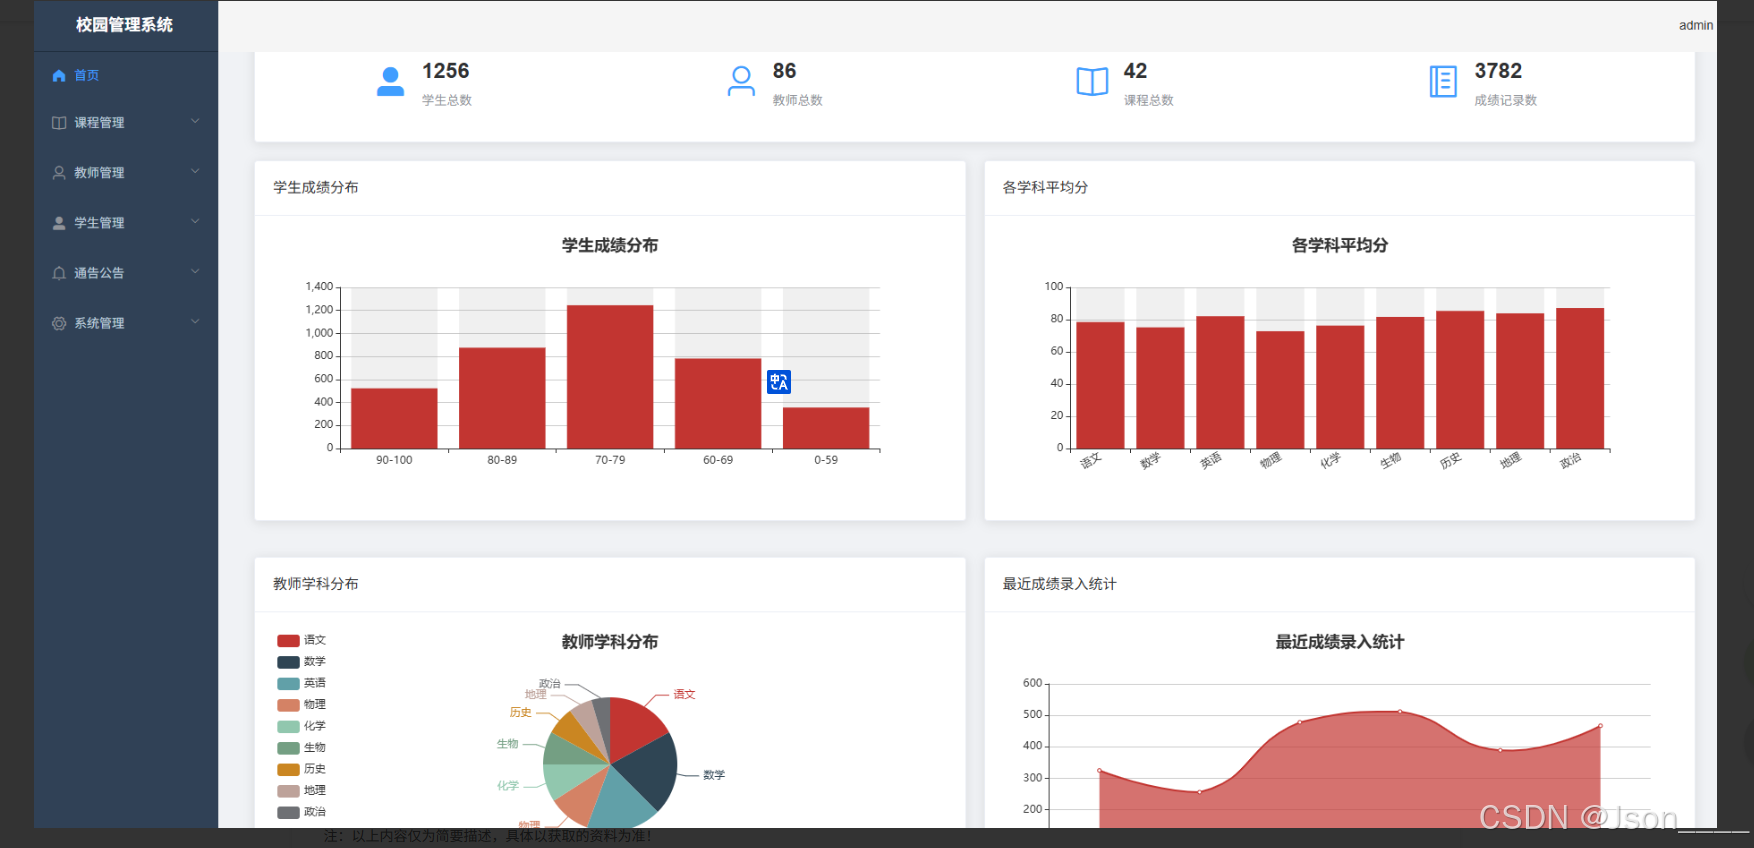Click the 英语 average score bar
Screen dimensions: 1754x848
coord(1220,382)
